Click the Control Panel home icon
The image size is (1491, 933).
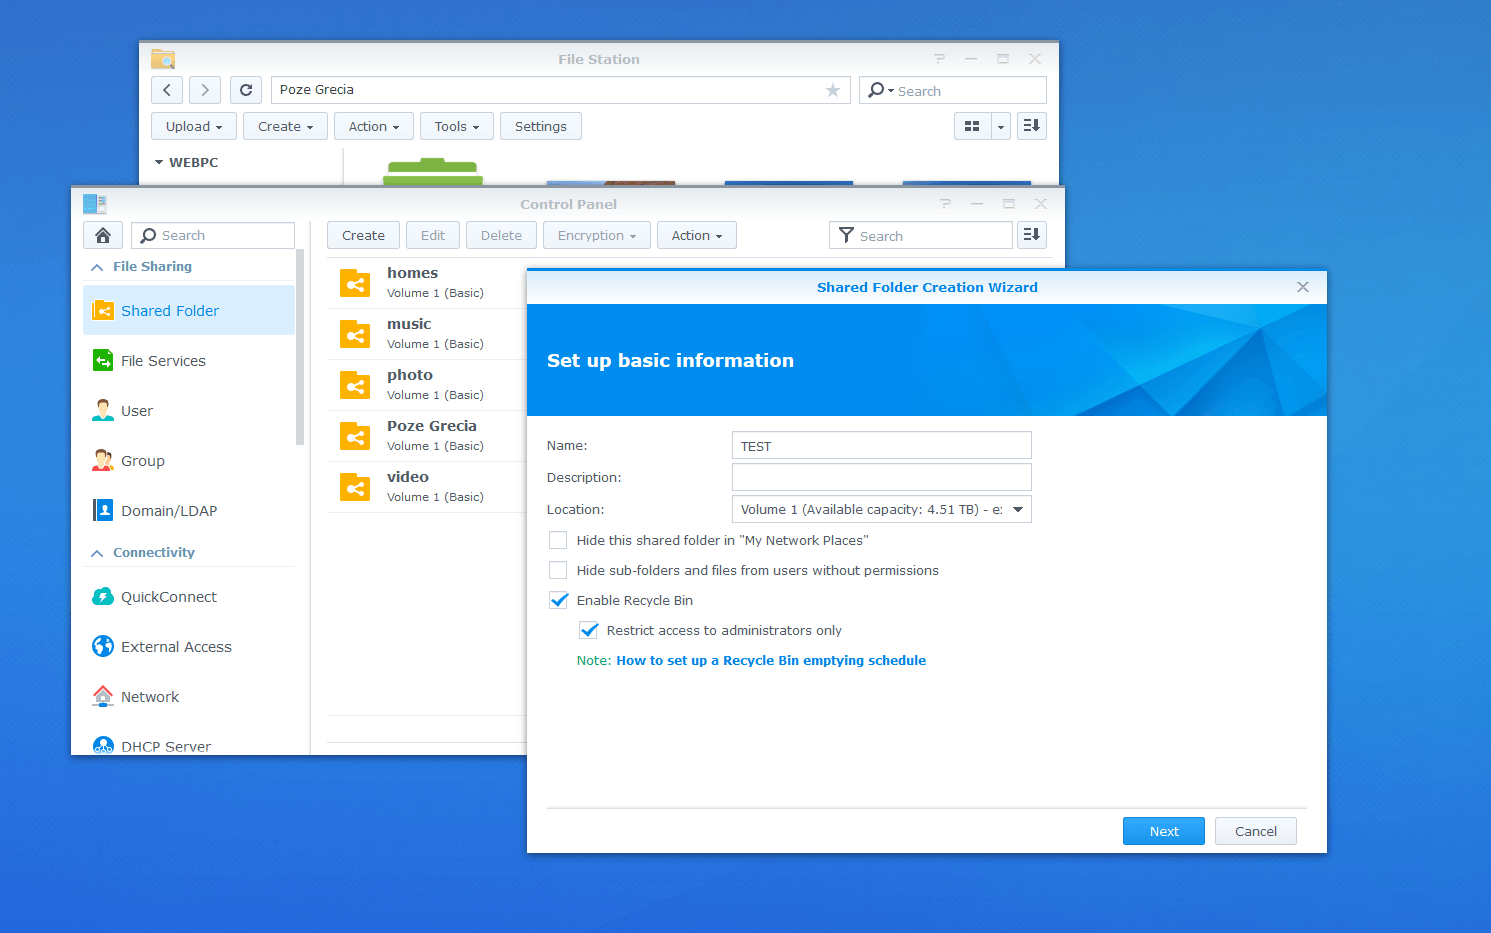103,235
